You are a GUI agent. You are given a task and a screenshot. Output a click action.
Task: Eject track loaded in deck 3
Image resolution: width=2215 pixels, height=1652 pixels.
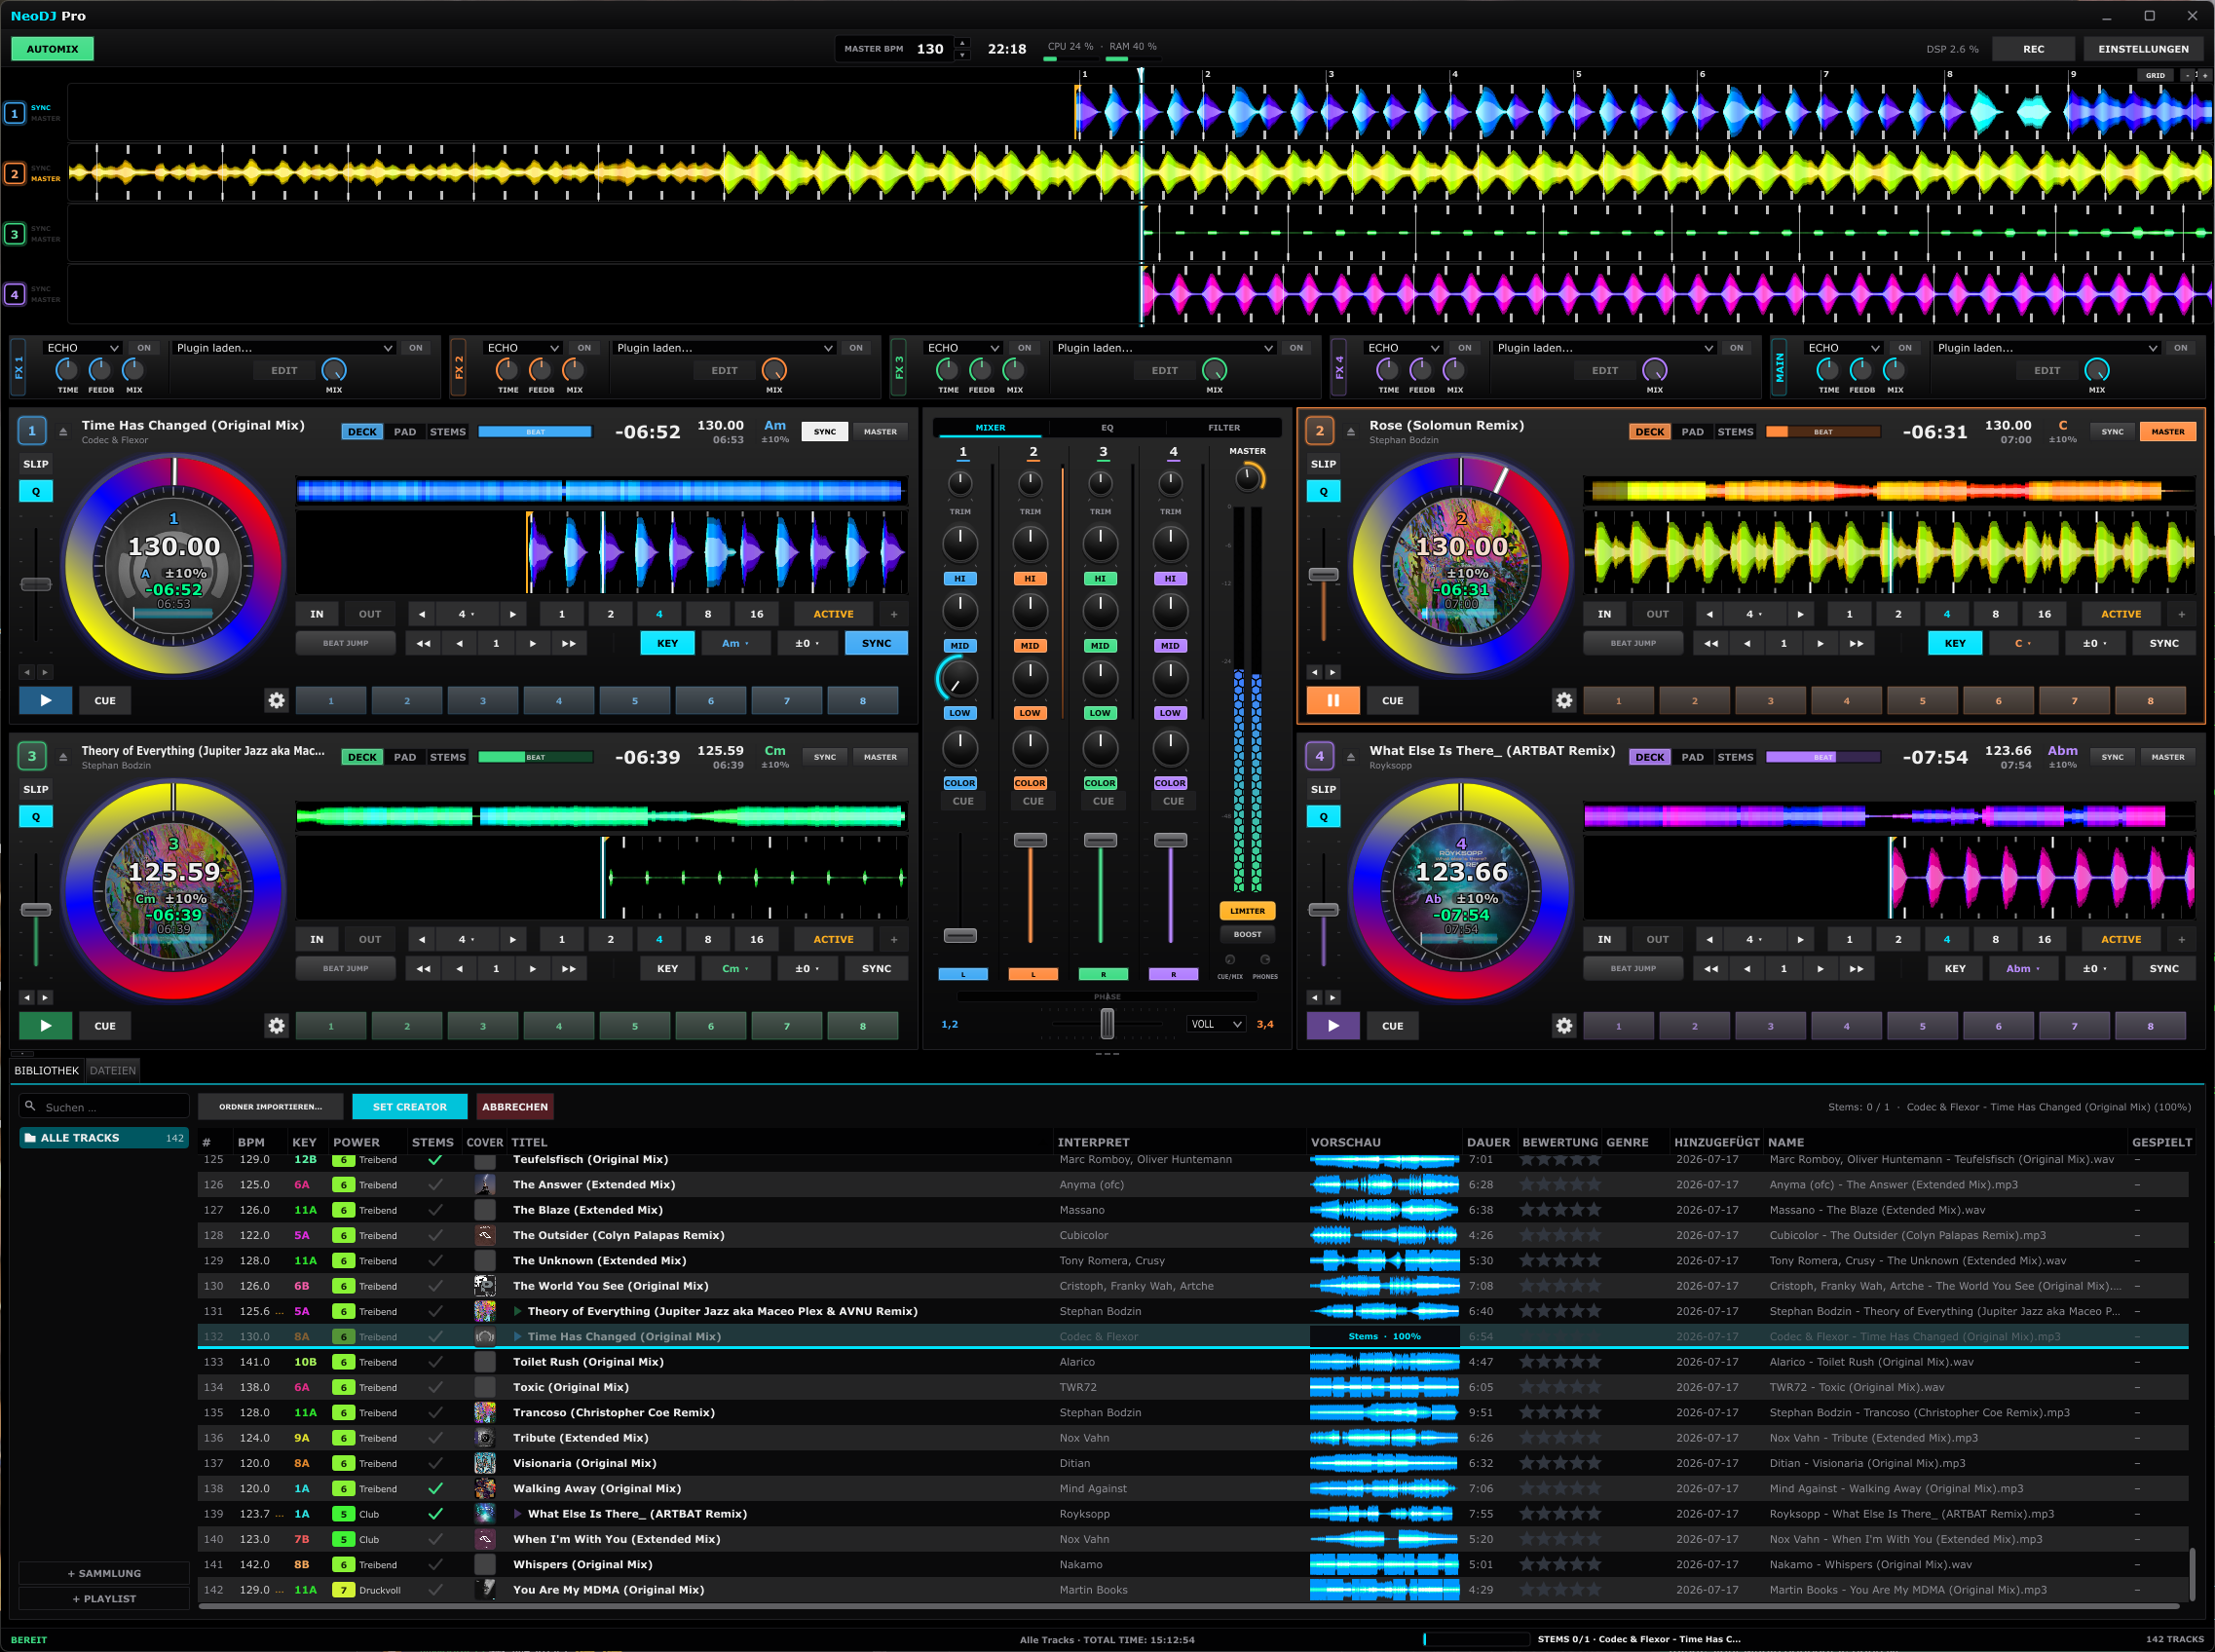click(x=63, y=757)
